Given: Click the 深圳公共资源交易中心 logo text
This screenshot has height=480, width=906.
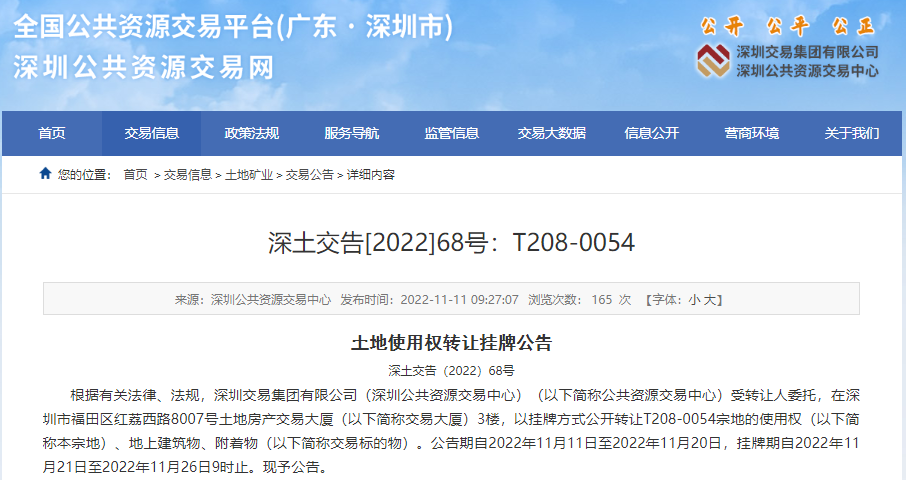Looking at the screenshot, I should [807, 70].
